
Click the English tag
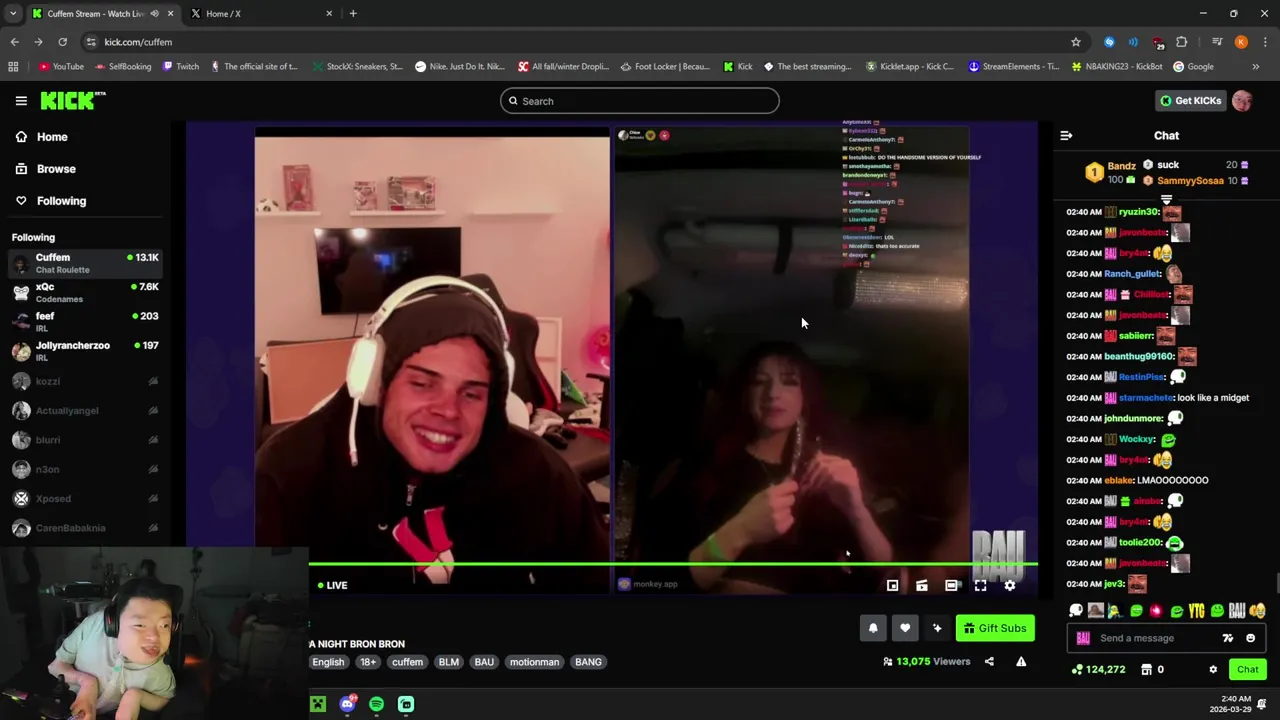(328, 662)
